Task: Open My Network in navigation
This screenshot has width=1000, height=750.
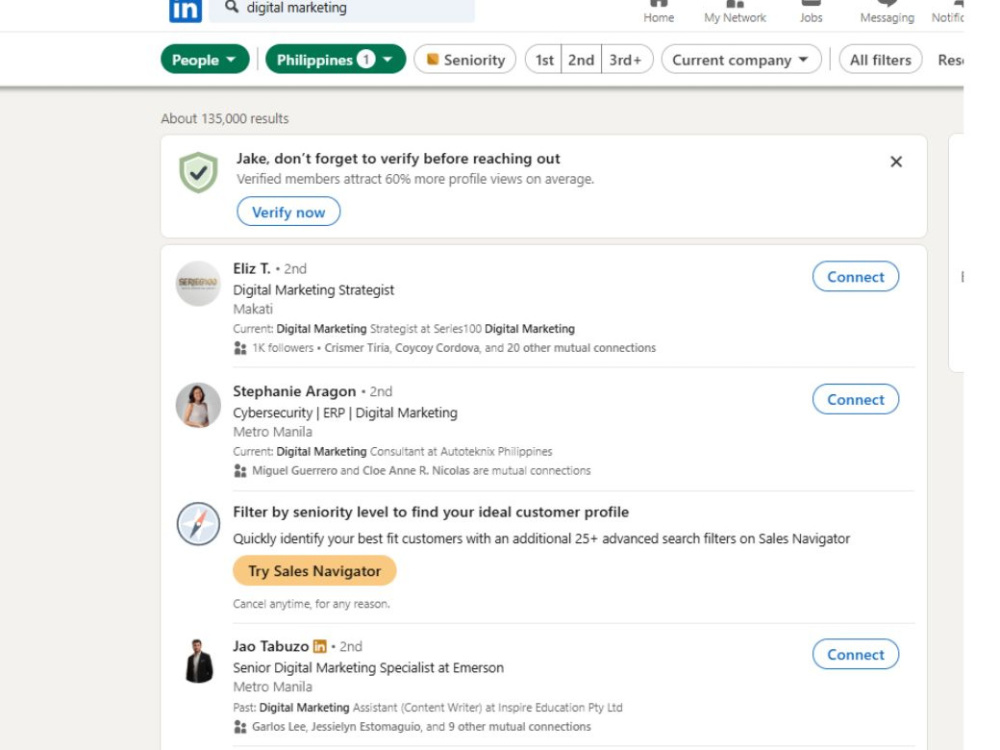Action: click(x=735, y=11)
